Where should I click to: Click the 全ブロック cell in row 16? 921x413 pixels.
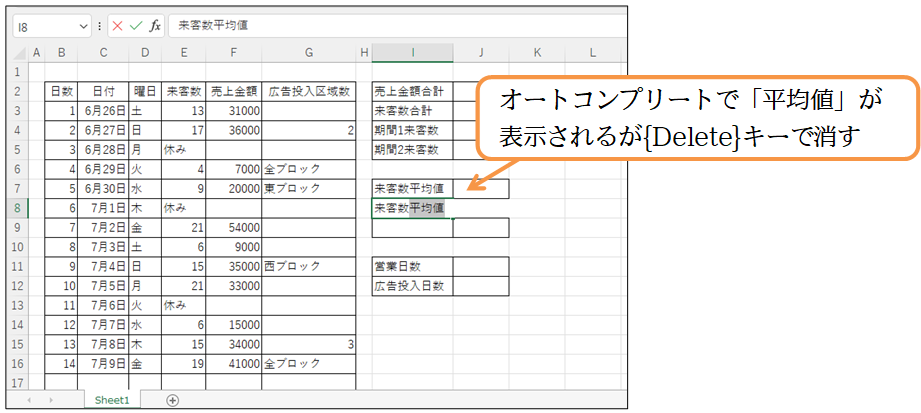point(309,364)
